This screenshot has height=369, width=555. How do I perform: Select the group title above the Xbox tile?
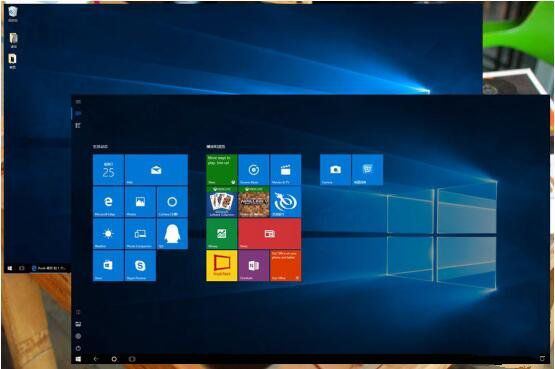click(x=216, y=146)
